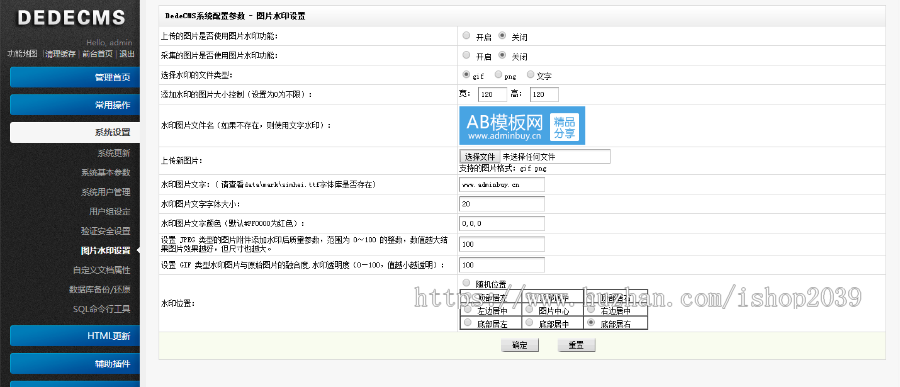Choose png watermark file type
Screen dimensions: 900x387
click(498, 74)
